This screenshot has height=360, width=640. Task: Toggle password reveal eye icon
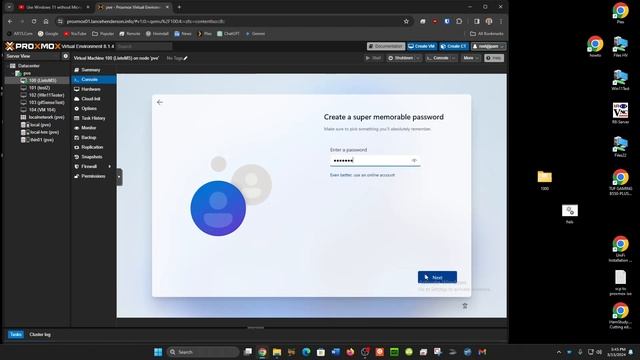414,161
